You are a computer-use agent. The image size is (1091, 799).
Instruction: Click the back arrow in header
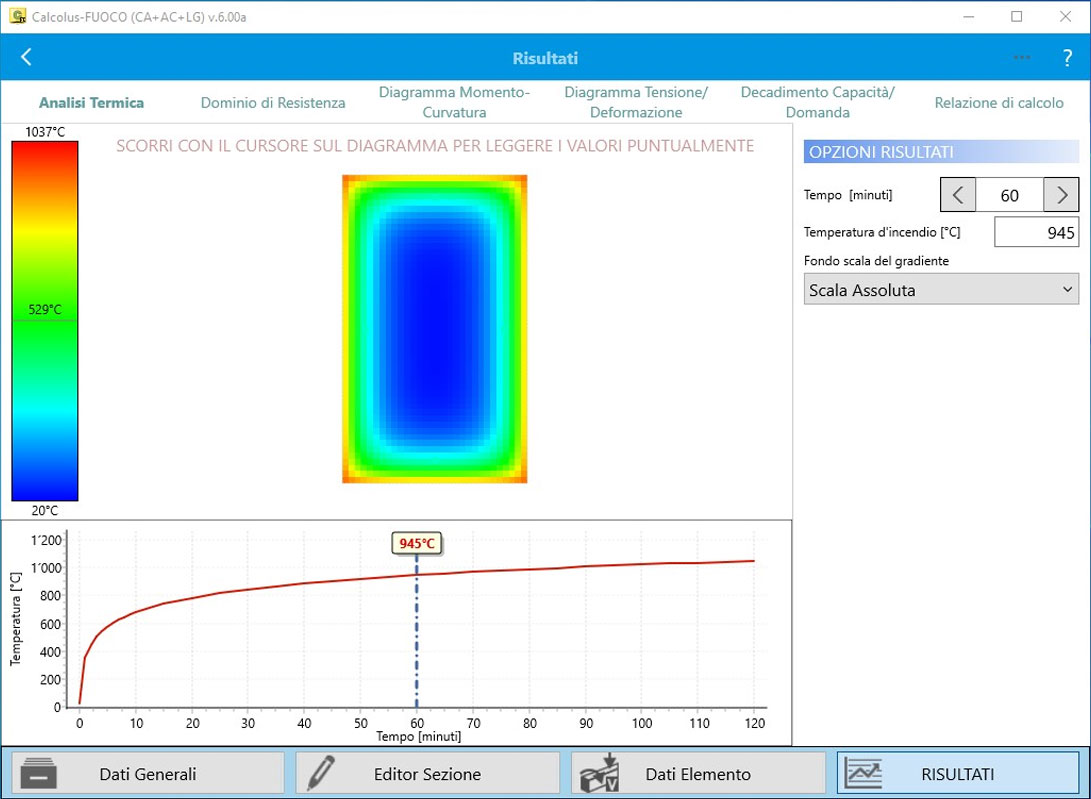[26, 57]
